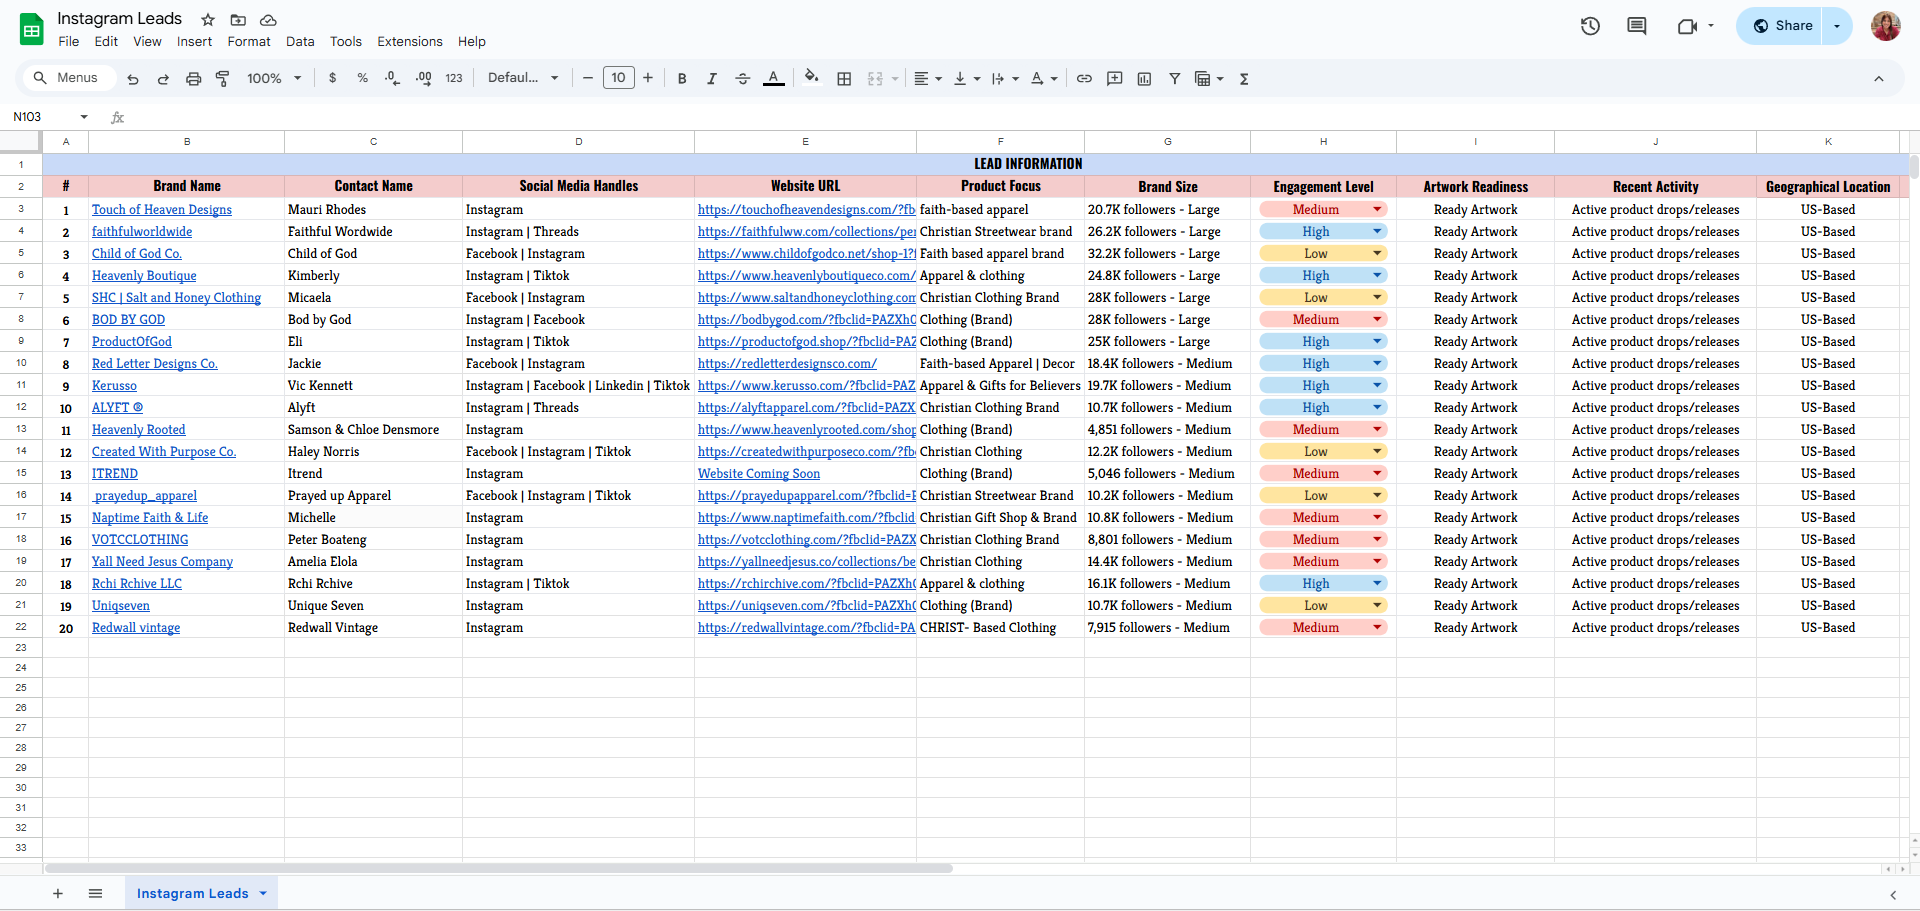The height and width of the screenshot is (911, 1920).
Task: Decrease decimal places in the toolbar
Action: (393, 78)
